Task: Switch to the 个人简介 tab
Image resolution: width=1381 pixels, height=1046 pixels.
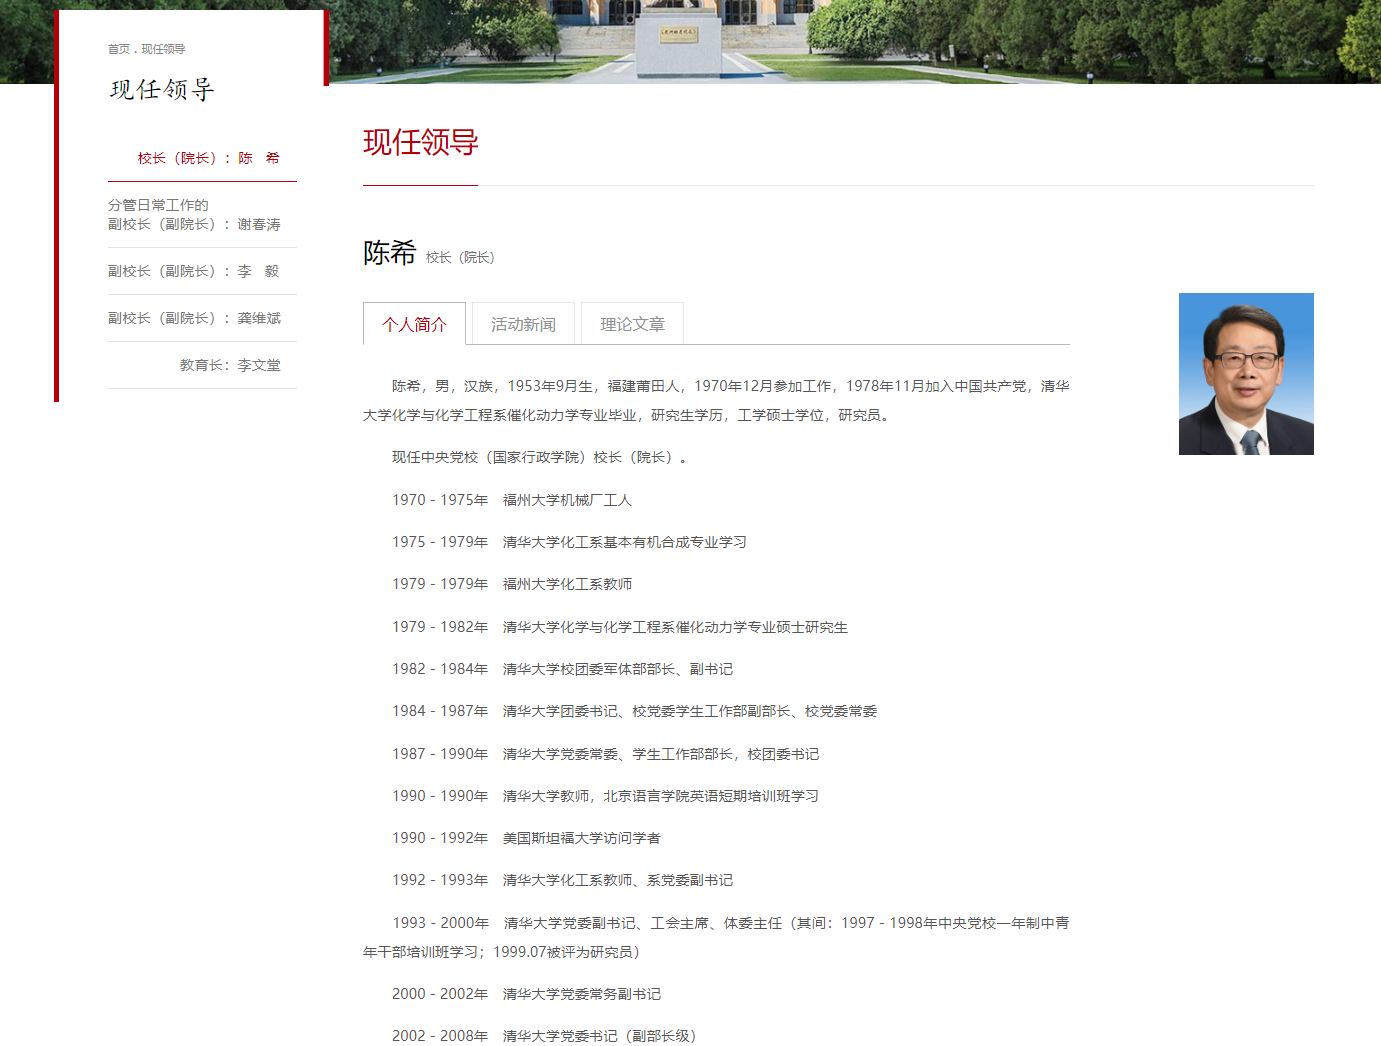Action: pyautogui.click(x=414, y=324)
